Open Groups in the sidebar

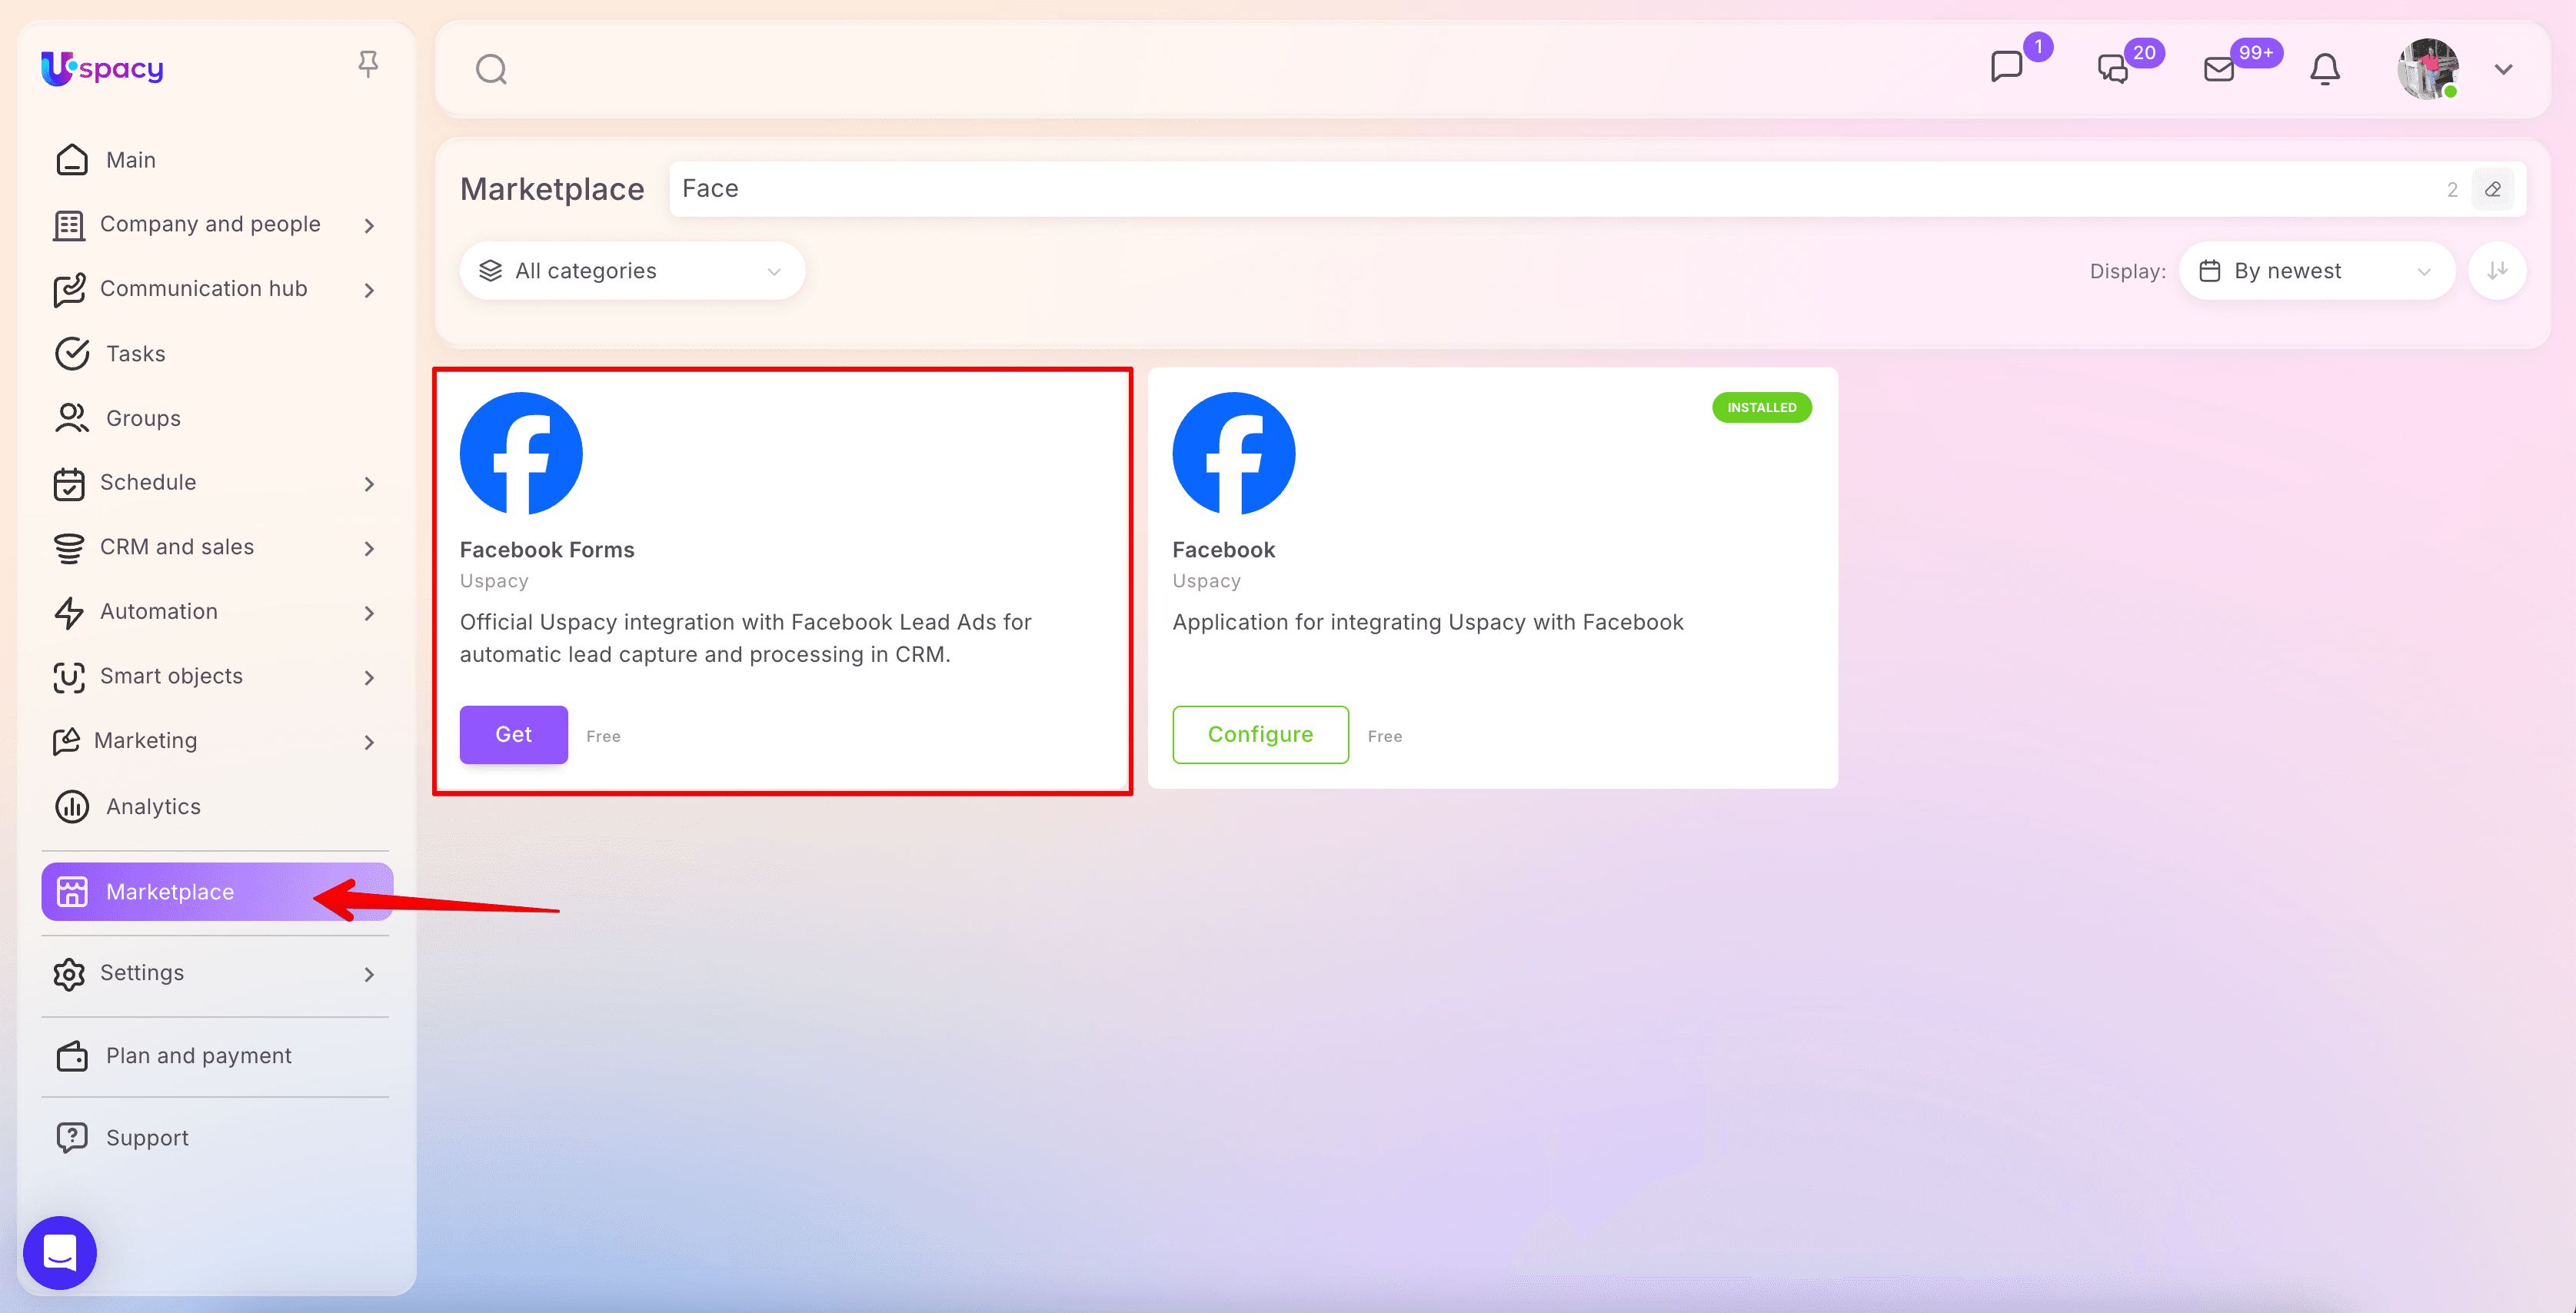point(217,418)
